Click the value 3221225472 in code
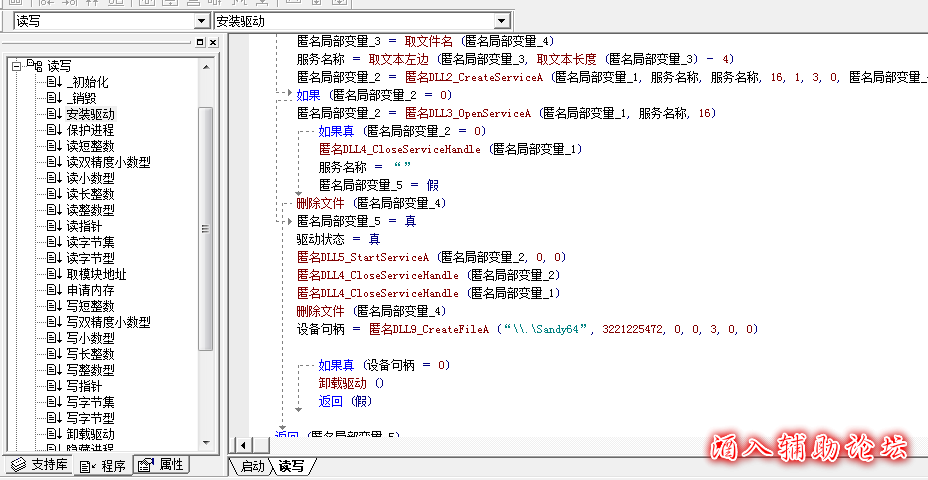 click(633, 329)
